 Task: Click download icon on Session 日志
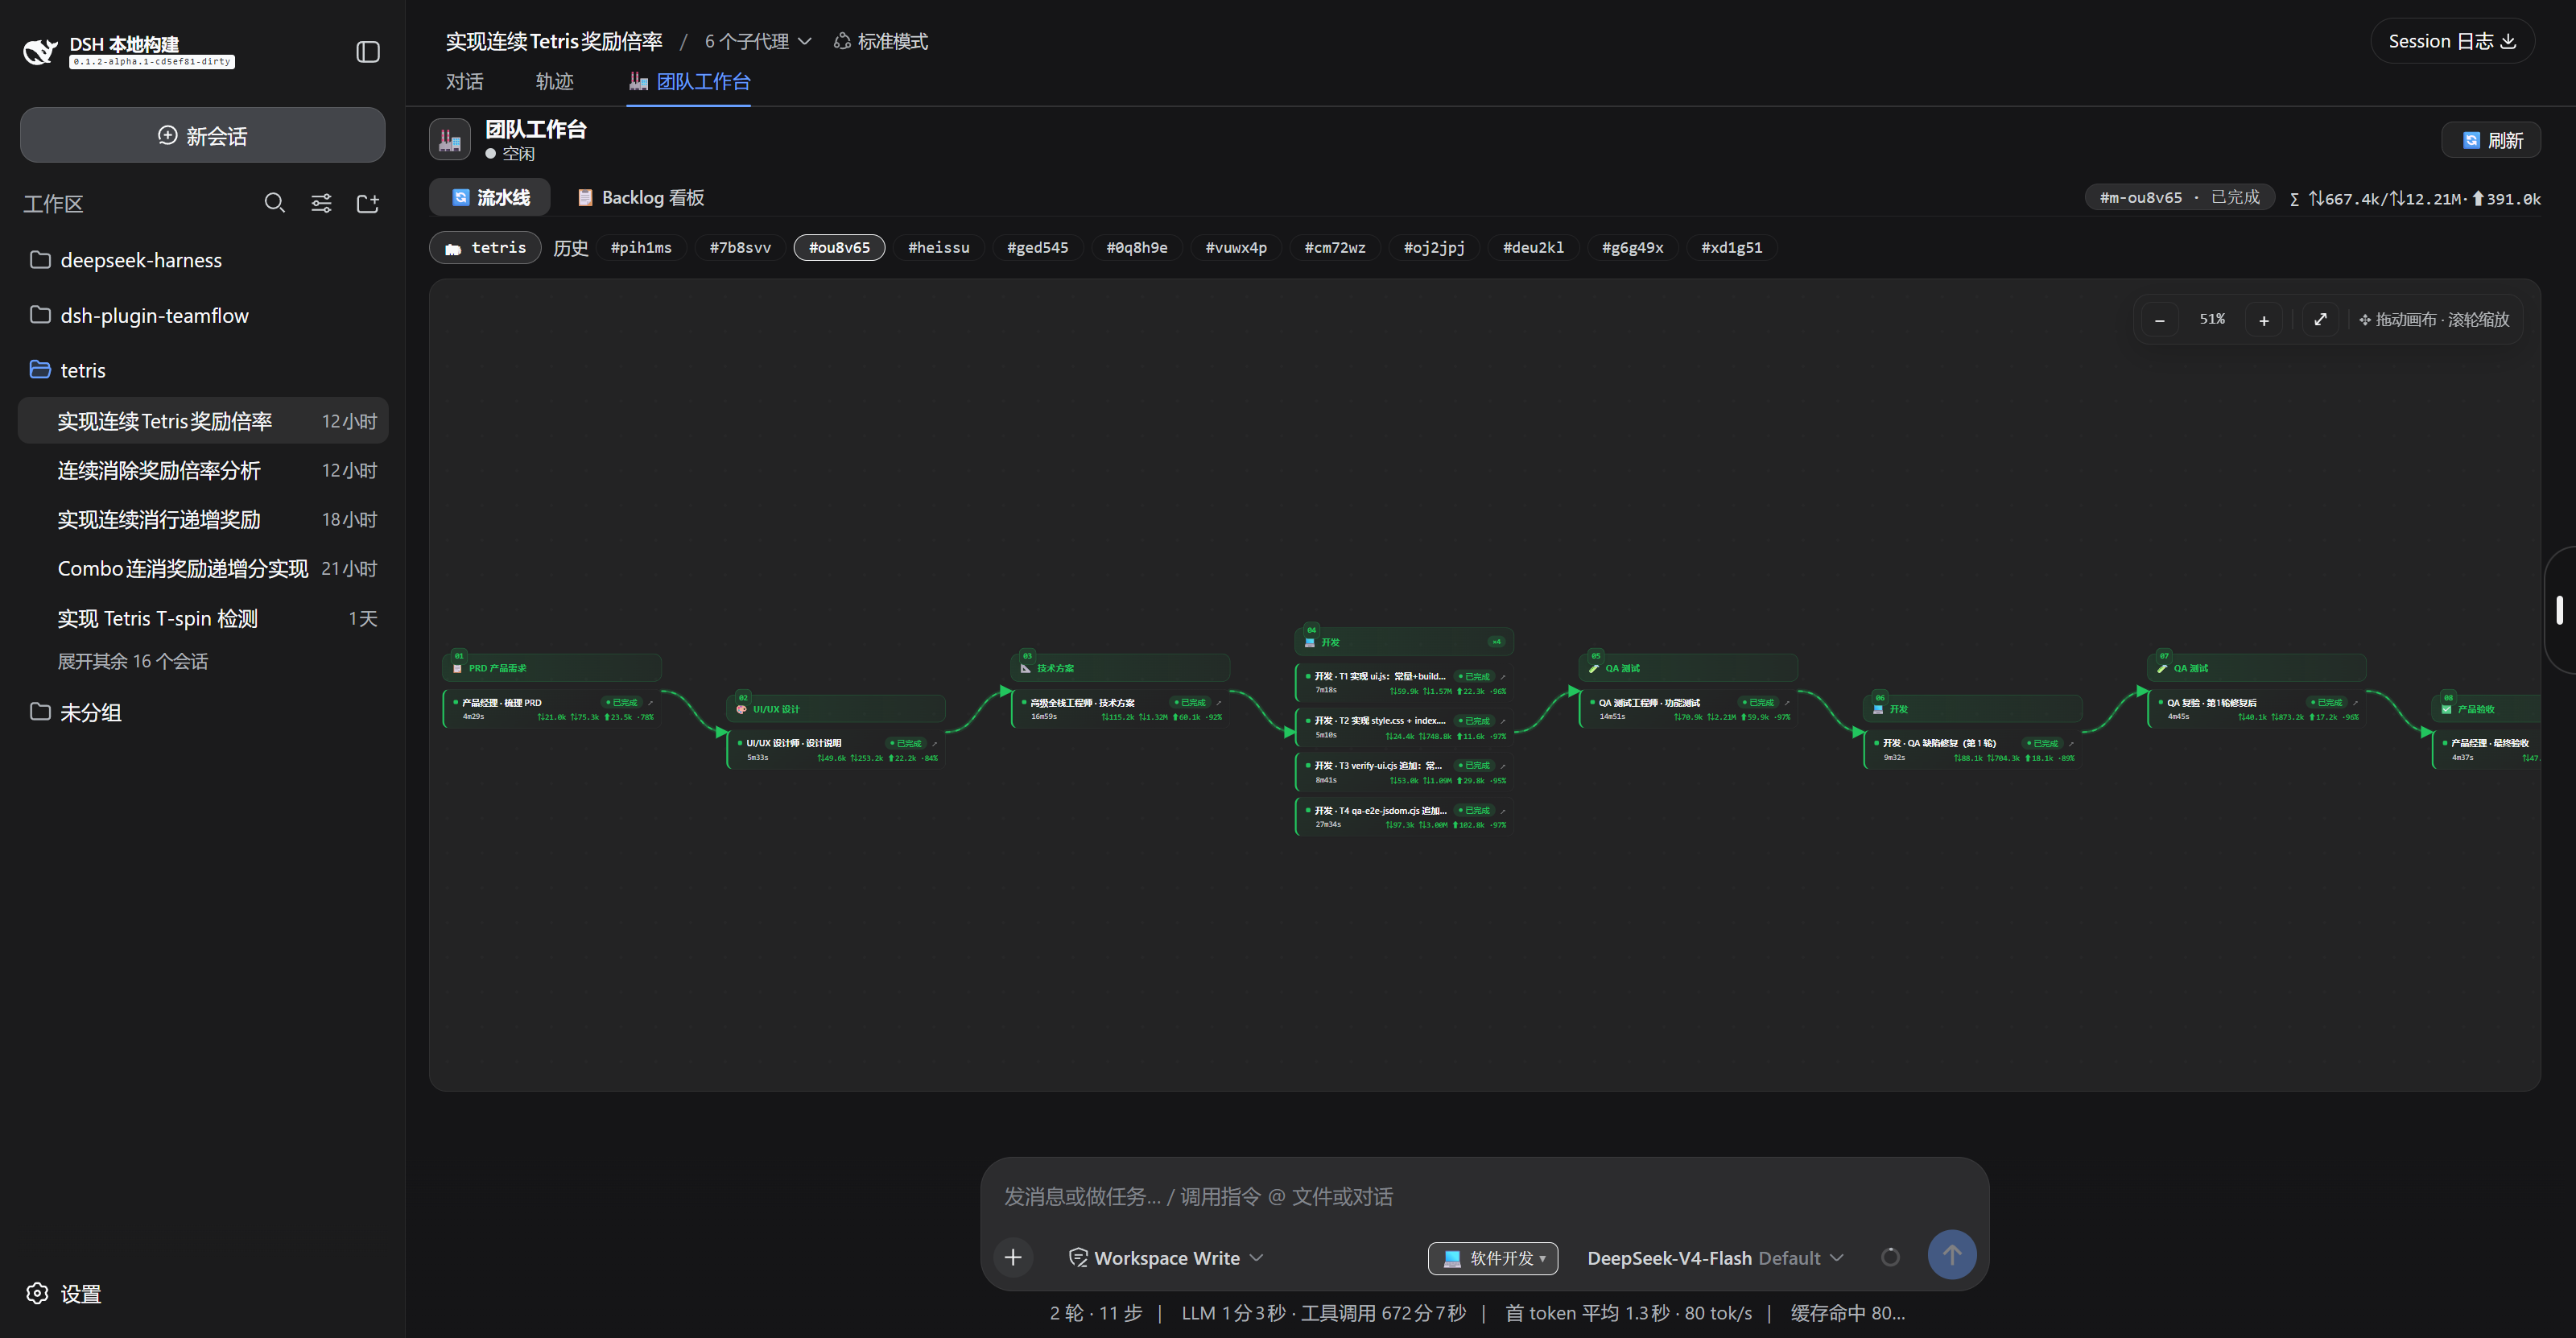click(x=2508, y=41)
